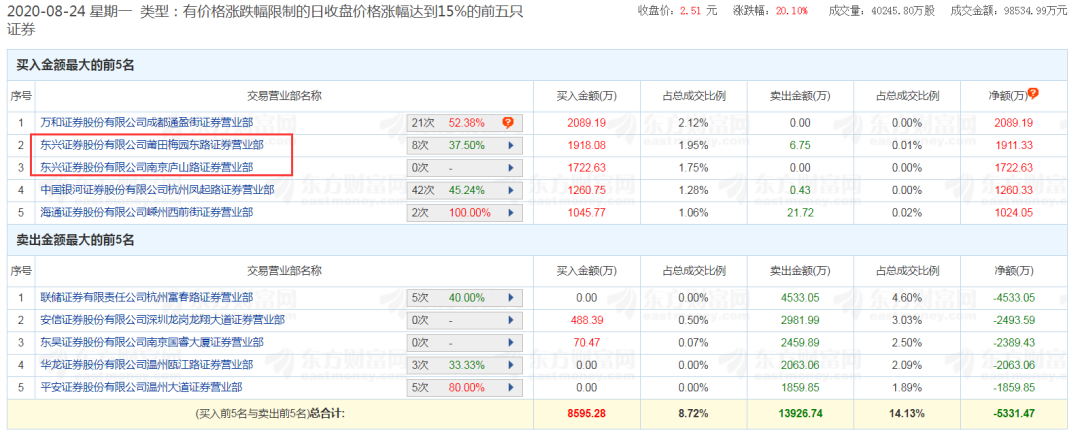The height and width of the screenshot is (439, 1080).
Task: Open 海通证券嵊州西前街证券营业部 link
Action: (x=146, y=212)
